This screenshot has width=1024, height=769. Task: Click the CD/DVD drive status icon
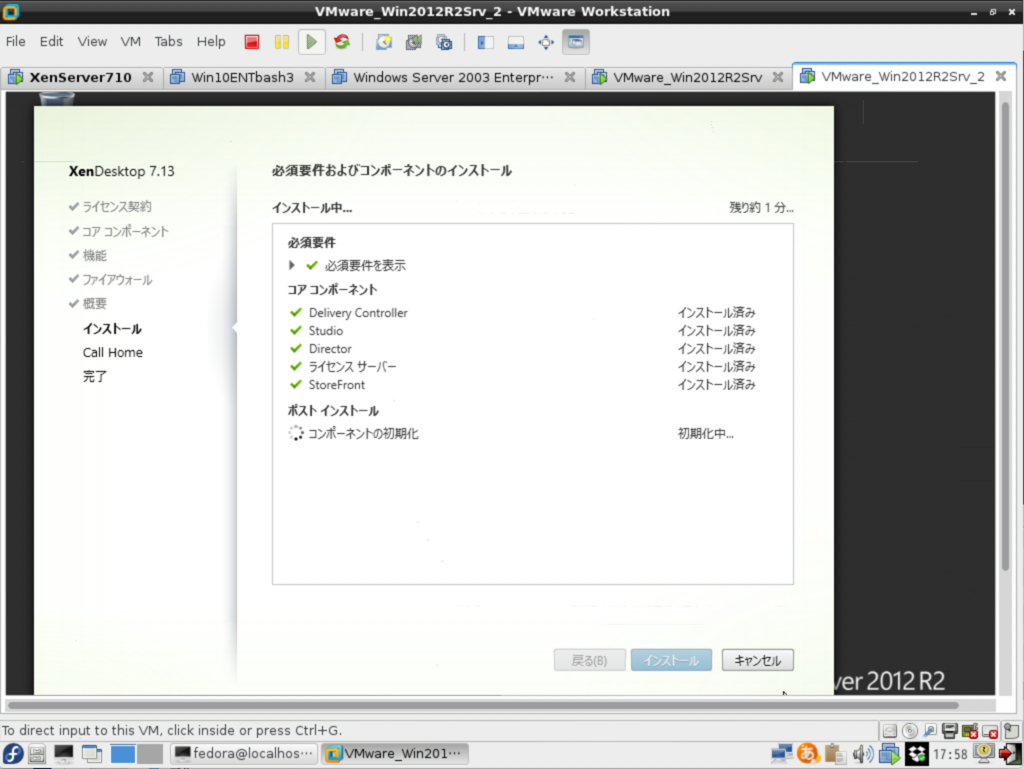click(910, 730)
